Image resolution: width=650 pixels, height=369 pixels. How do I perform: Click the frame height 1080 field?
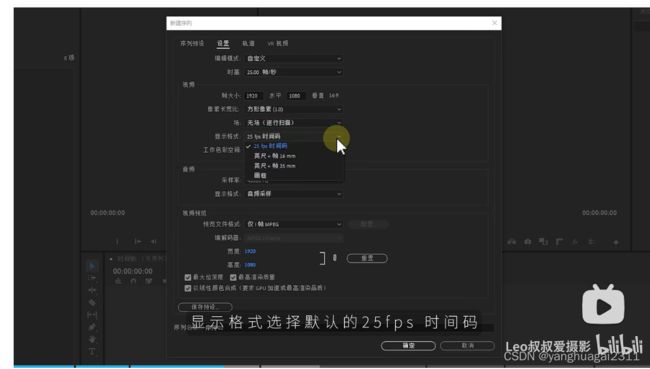click(296, 96)
